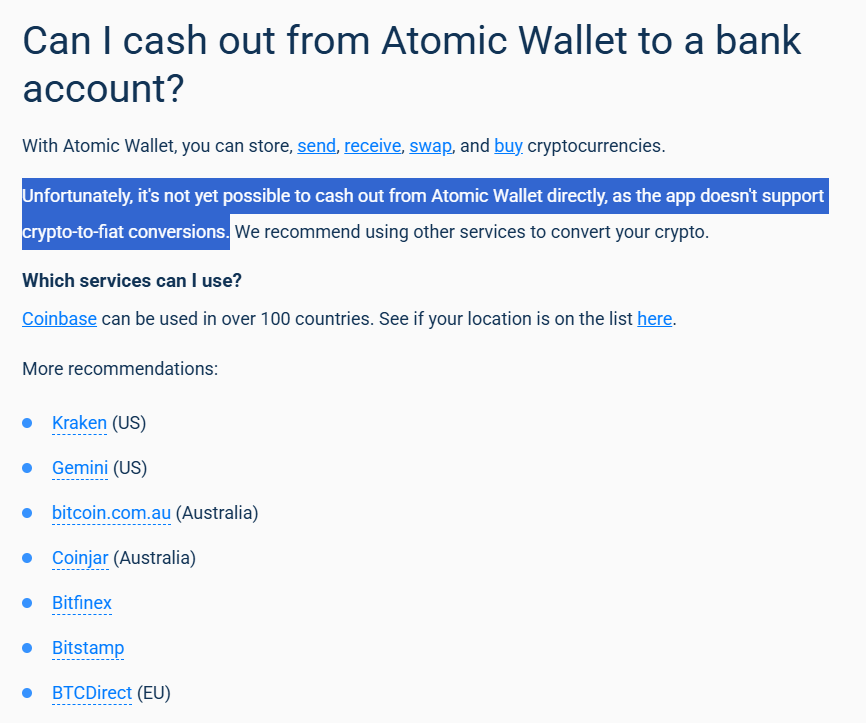The width and height of the screenshot is (866, 723).
Task: Click the "here" country list link
Action: coord(654,319)
